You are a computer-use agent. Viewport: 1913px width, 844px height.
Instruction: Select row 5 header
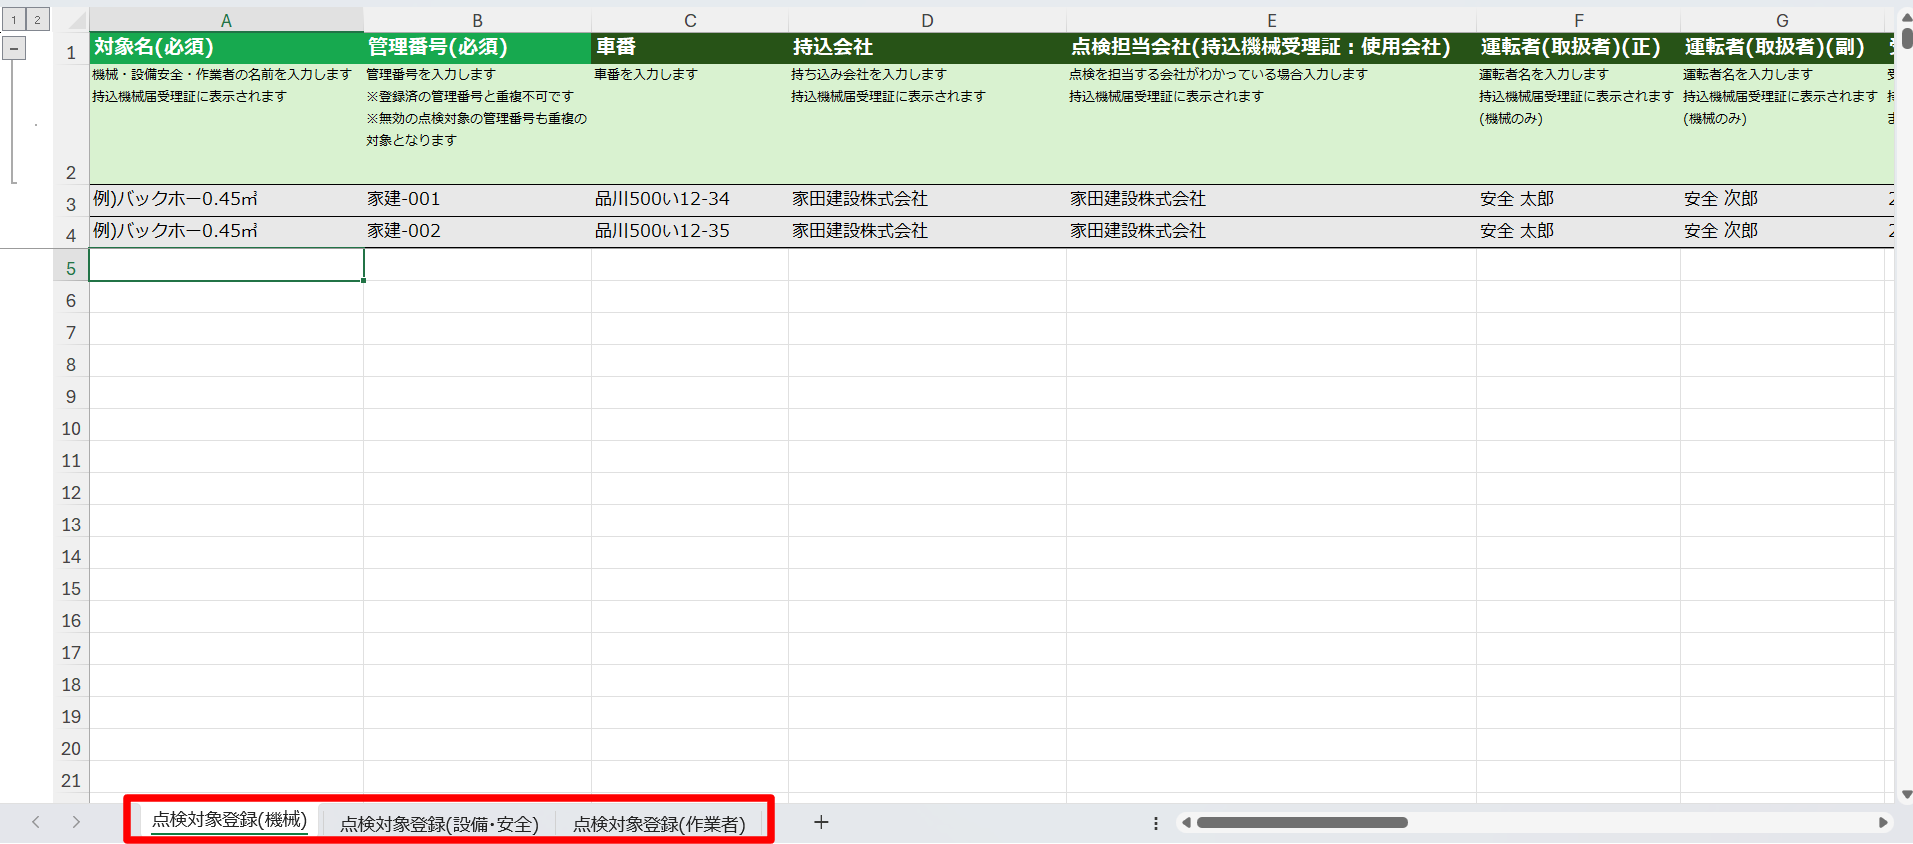point(71,268)
